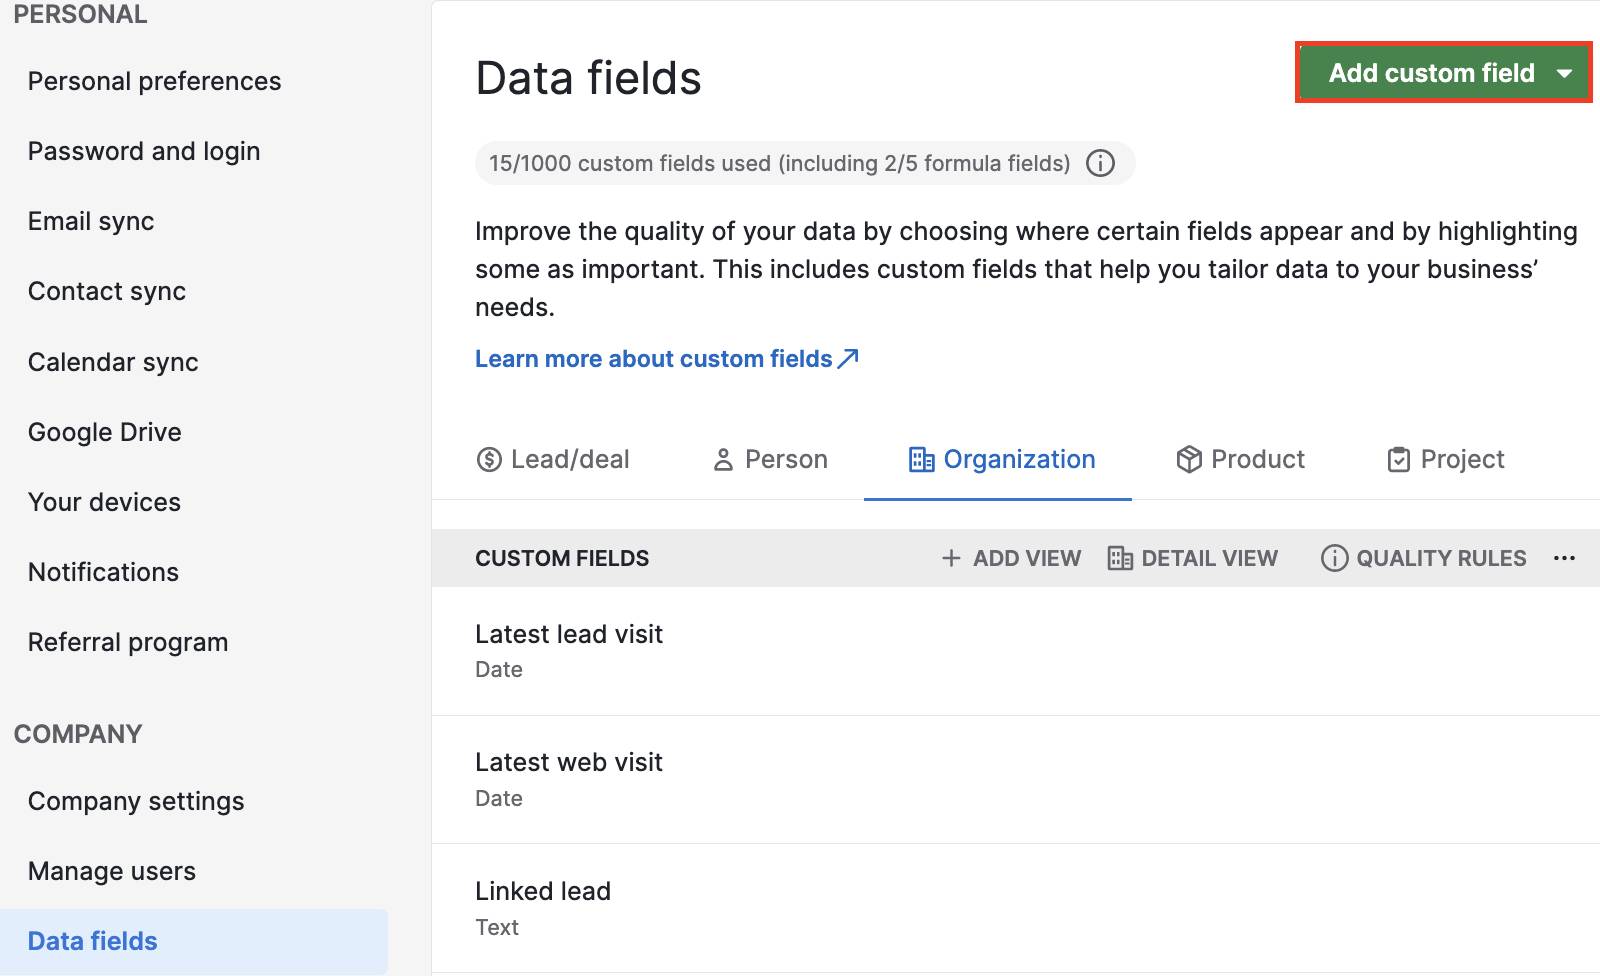Click the Quality Rules info icon
The width and height of the screenshot is (1600, 976).
coord(1334,558)
